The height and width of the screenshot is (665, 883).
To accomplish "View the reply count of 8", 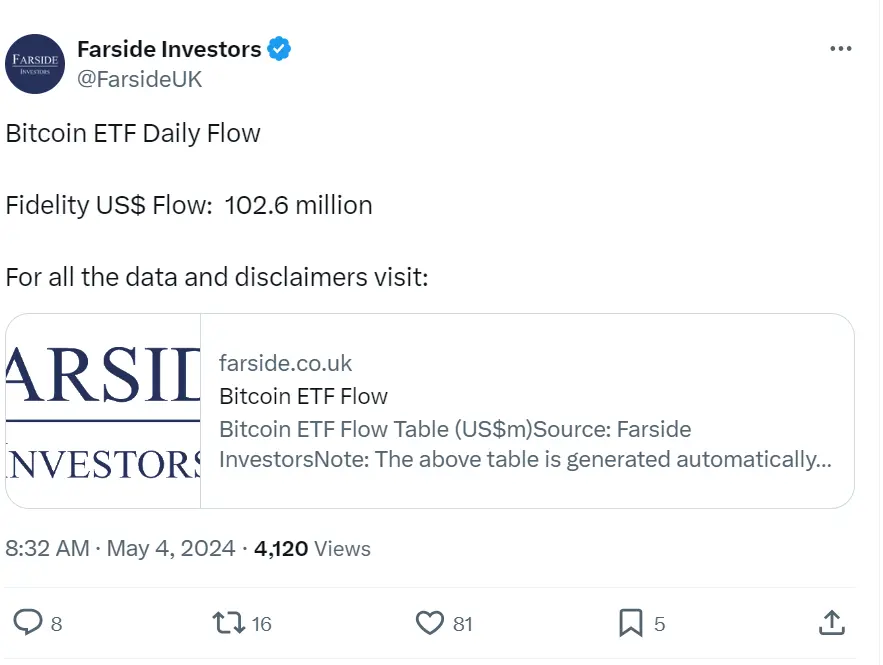I will [58, 623].
